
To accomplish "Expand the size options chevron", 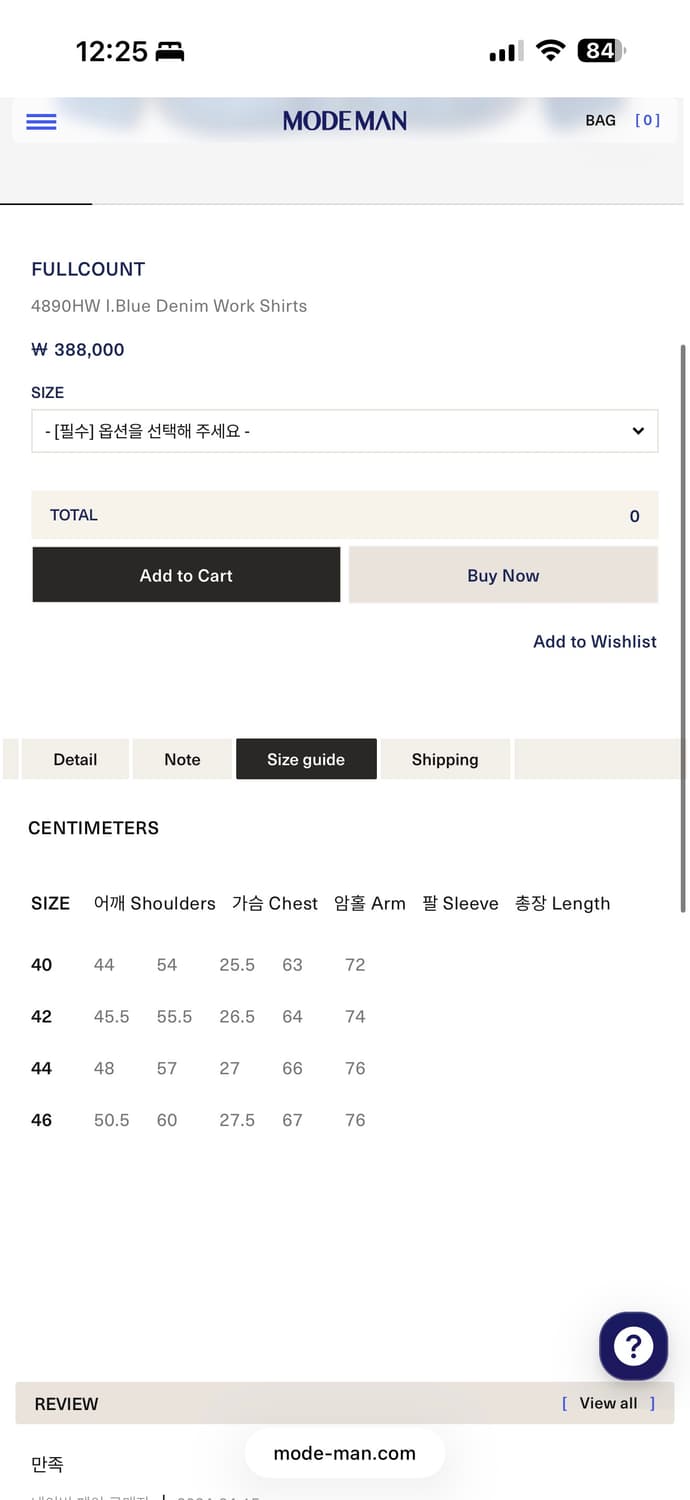I will [x=638, y=431].
